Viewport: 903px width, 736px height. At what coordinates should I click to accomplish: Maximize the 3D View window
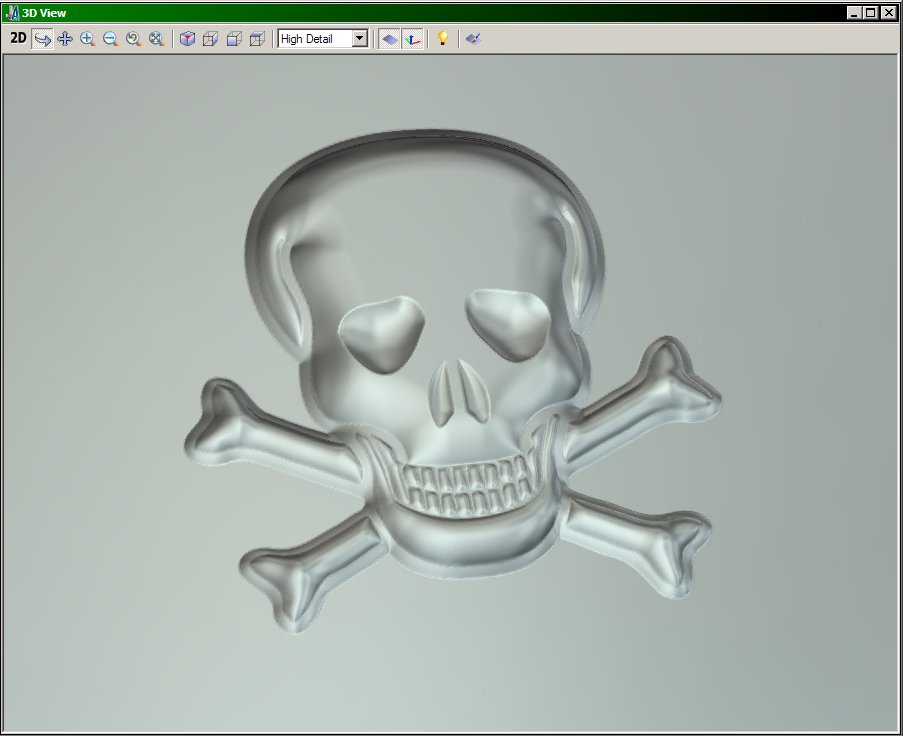click(x=870, y=13)
